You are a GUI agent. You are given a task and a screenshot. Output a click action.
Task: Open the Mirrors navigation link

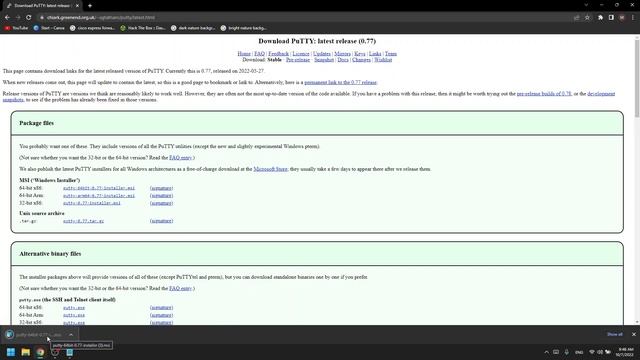[x=342, y=53]
